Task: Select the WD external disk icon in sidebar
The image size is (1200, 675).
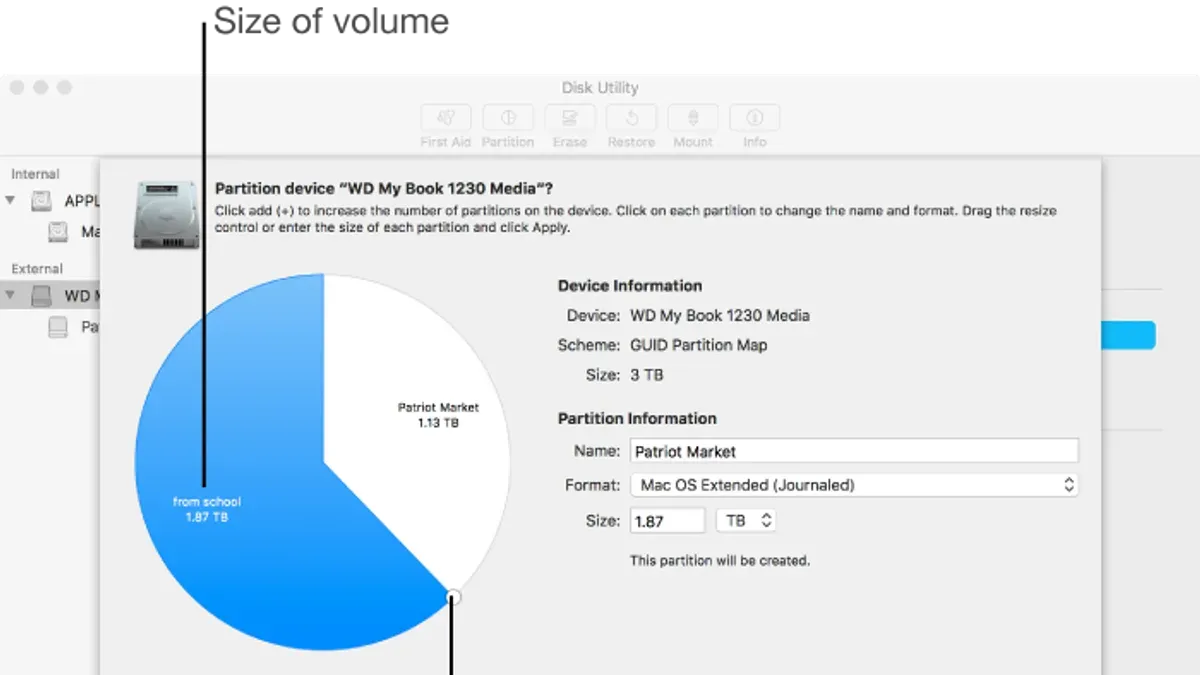Action: coord(41,296)
